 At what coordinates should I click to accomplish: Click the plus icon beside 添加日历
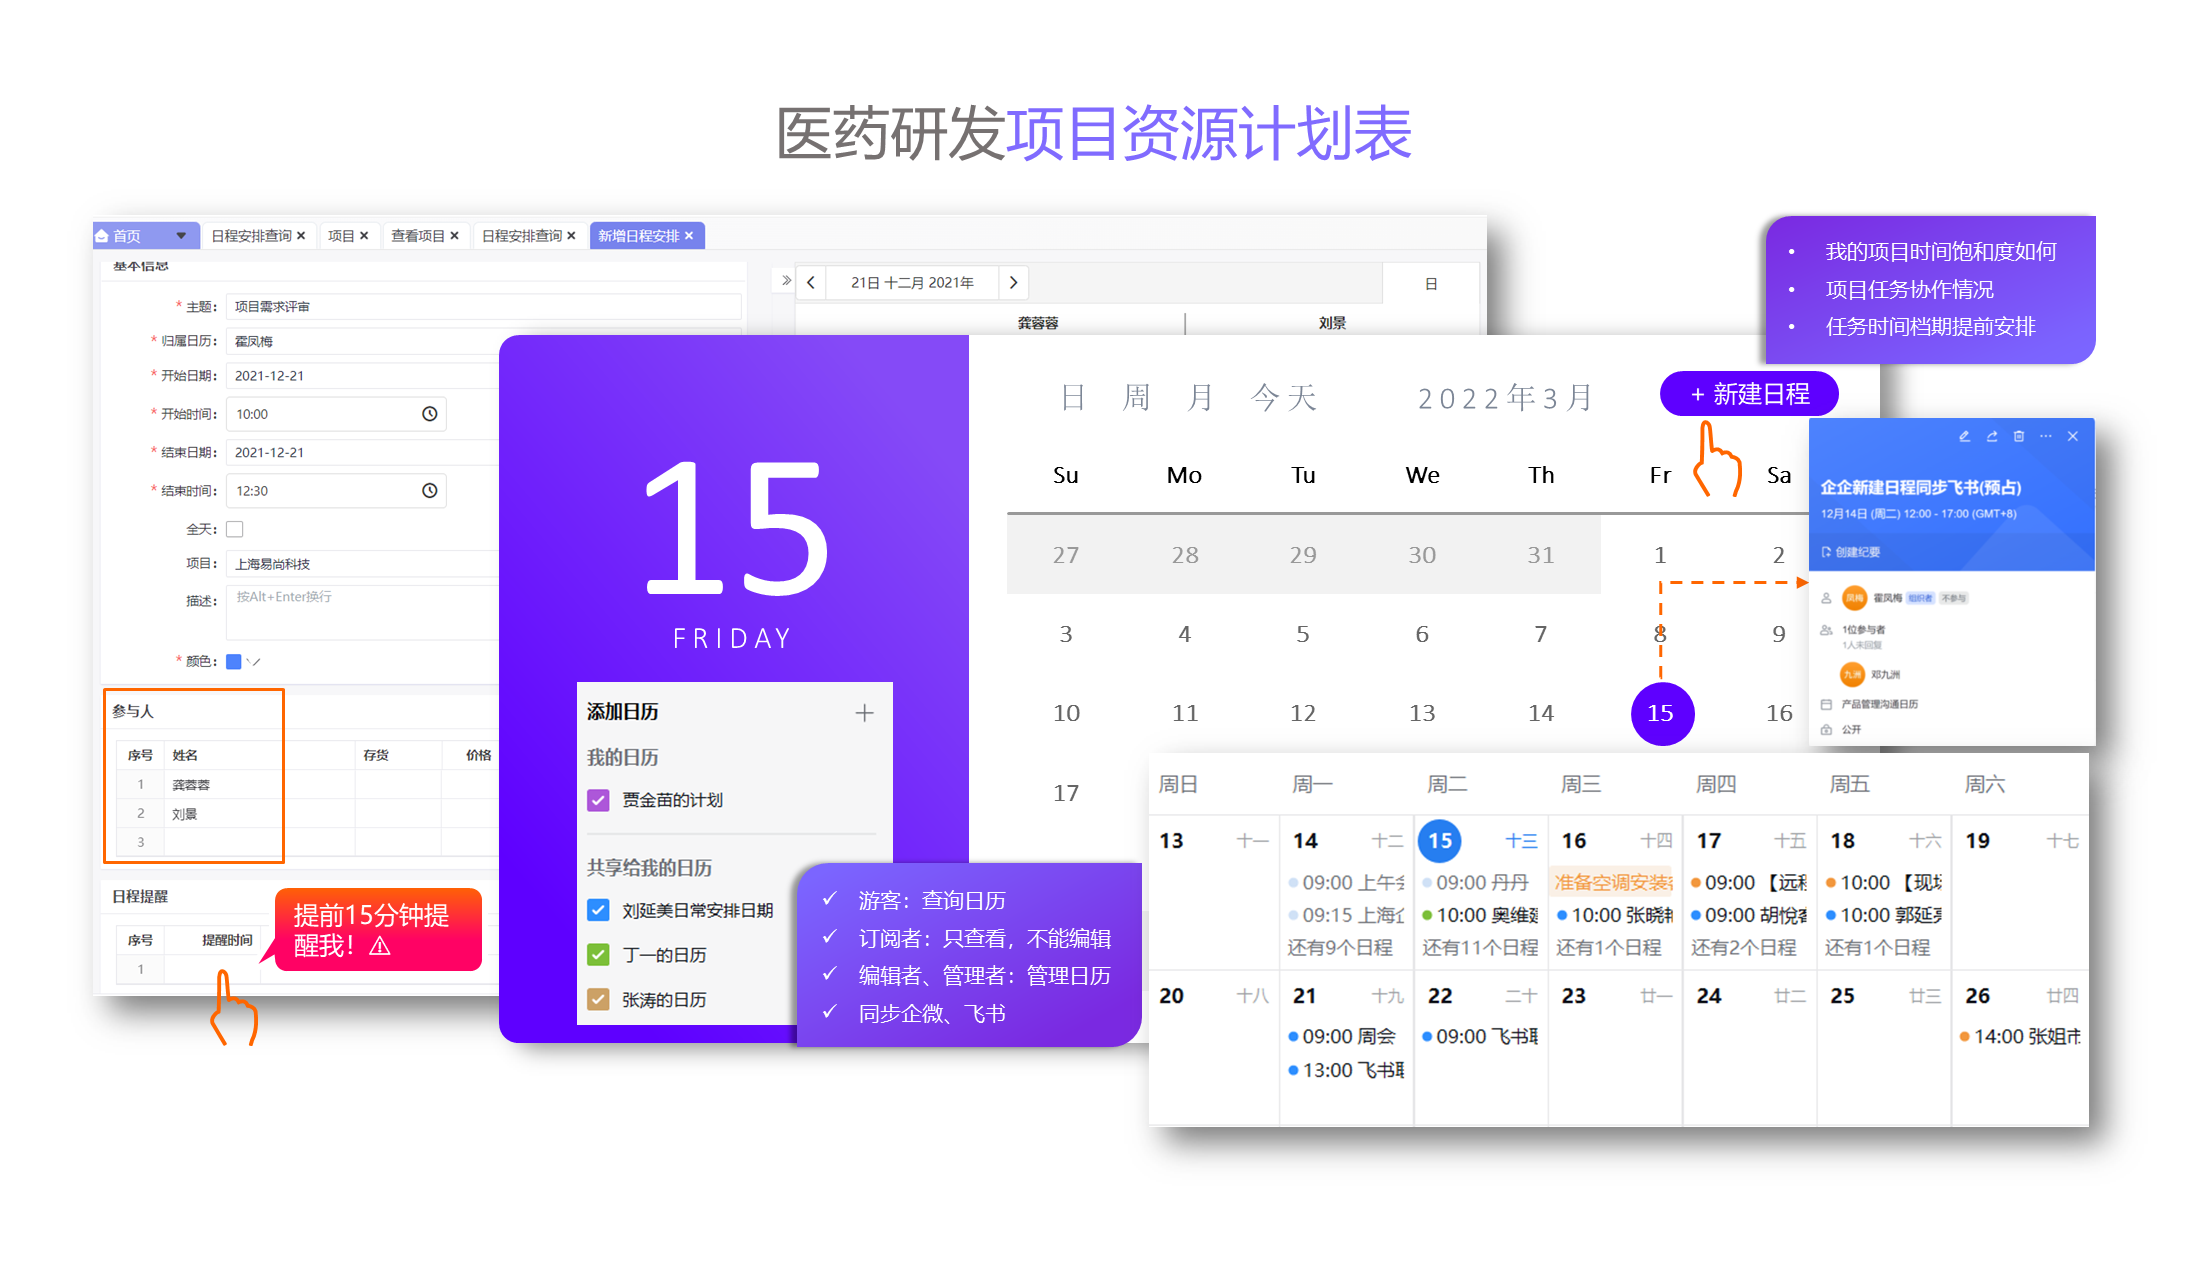point(864,713)
